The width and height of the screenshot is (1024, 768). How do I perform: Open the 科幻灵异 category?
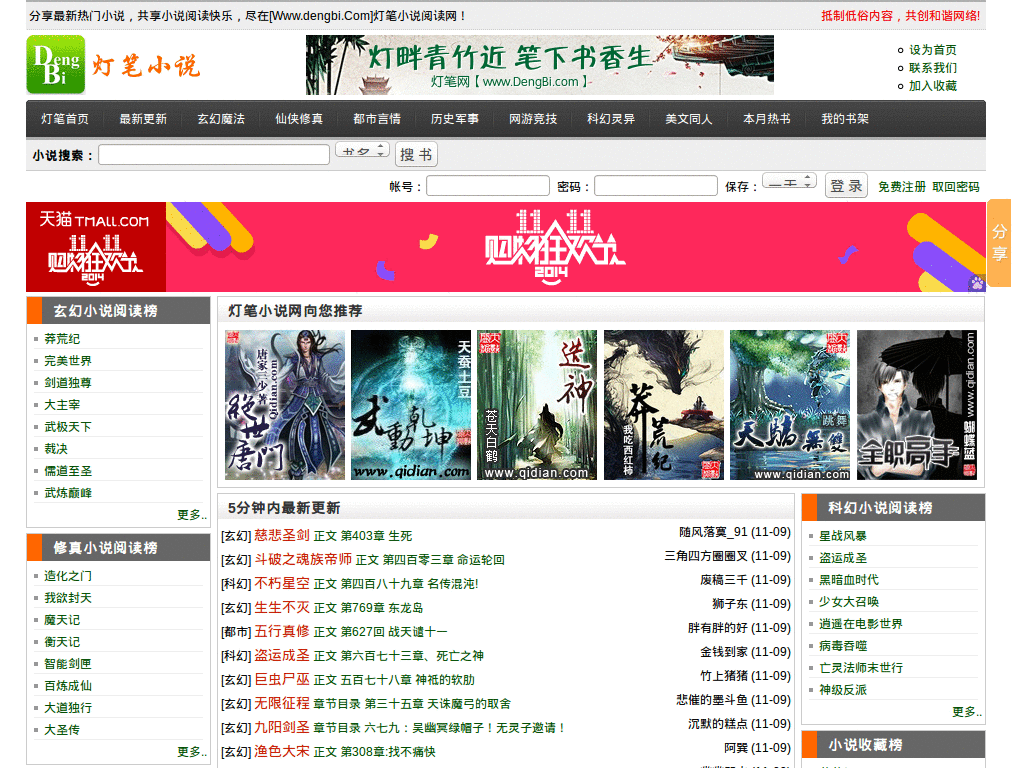tap(611, 119)
